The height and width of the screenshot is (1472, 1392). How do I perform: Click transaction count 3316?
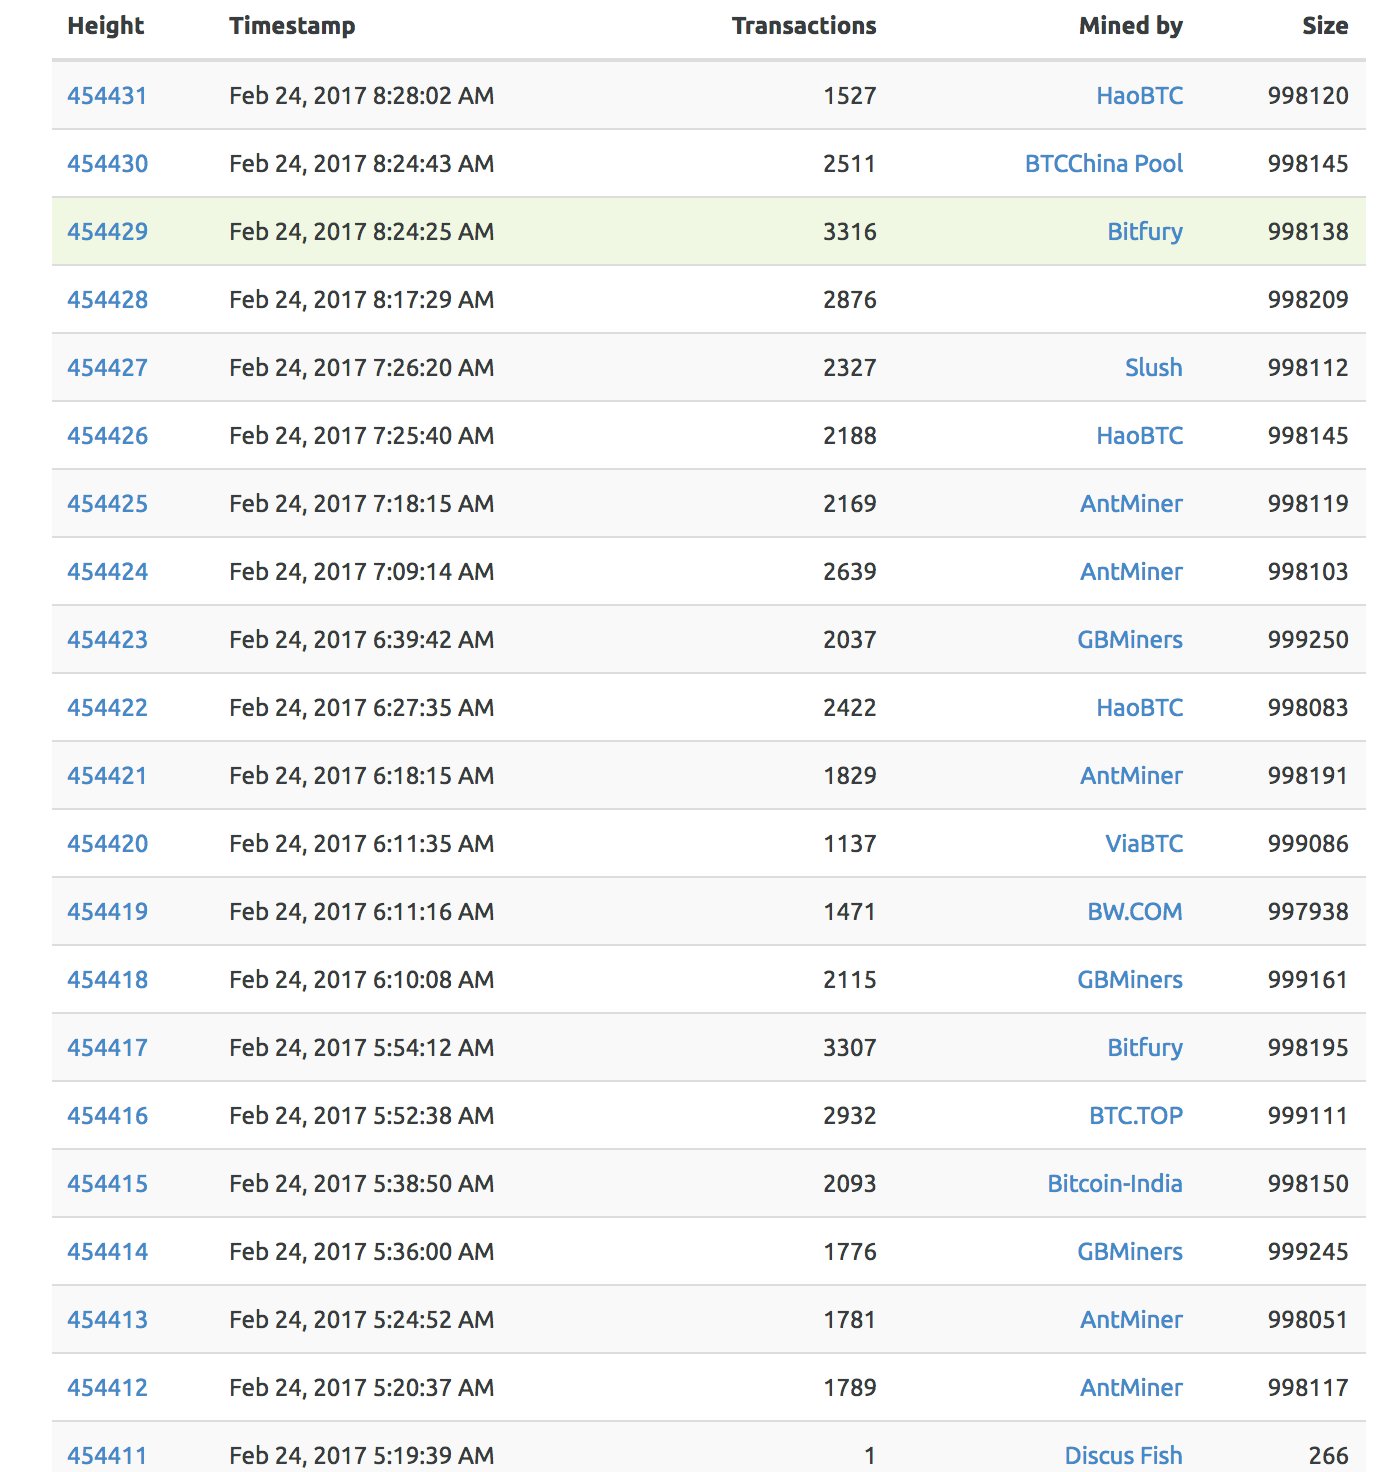click(x=850, y=232)
